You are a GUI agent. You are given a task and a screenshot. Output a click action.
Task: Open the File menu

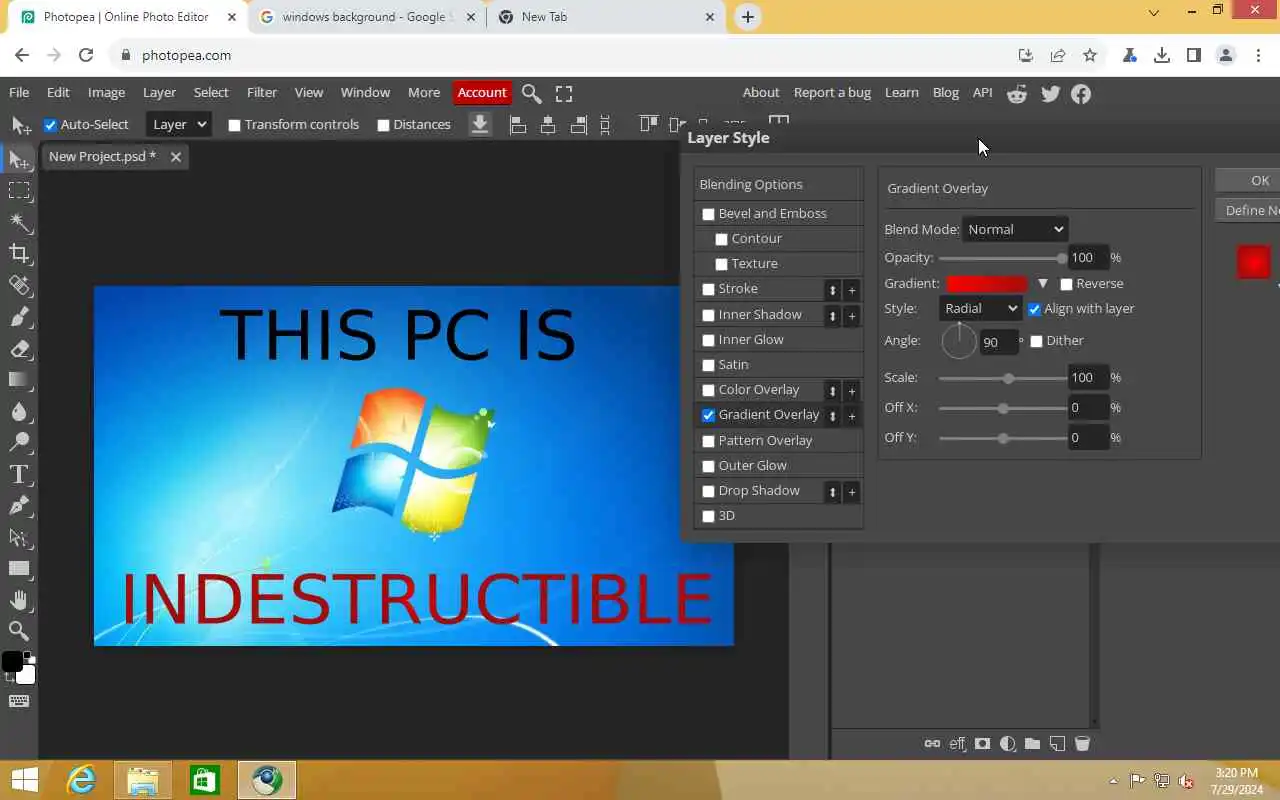pos(19,92)
